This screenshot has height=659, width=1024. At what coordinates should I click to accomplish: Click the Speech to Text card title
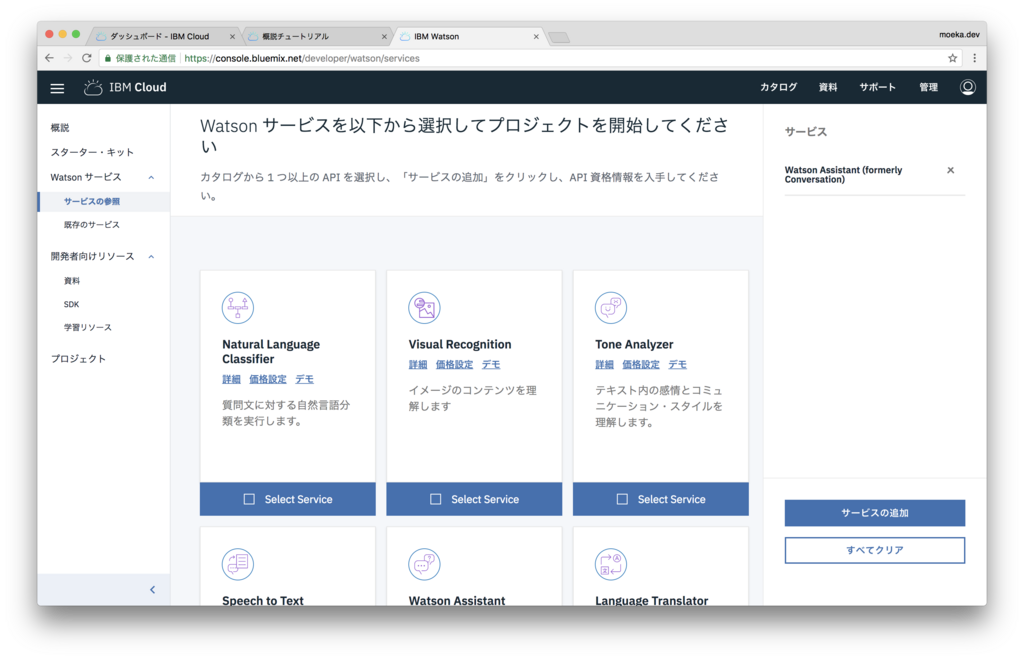coord(263,600)
